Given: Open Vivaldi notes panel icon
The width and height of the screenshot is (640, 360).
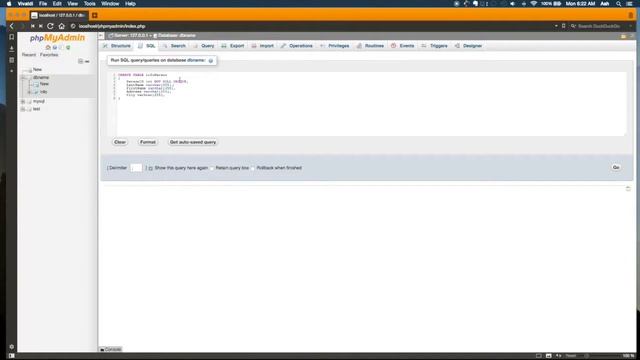Looking at the screenshot, I should 11,60.
